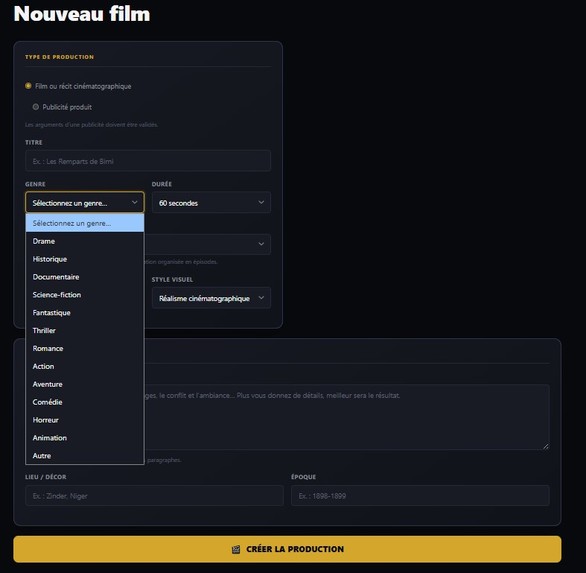The image size is (586, 573).
Task: Click the Nouveau film heading
Action: [x=82, y=14]
